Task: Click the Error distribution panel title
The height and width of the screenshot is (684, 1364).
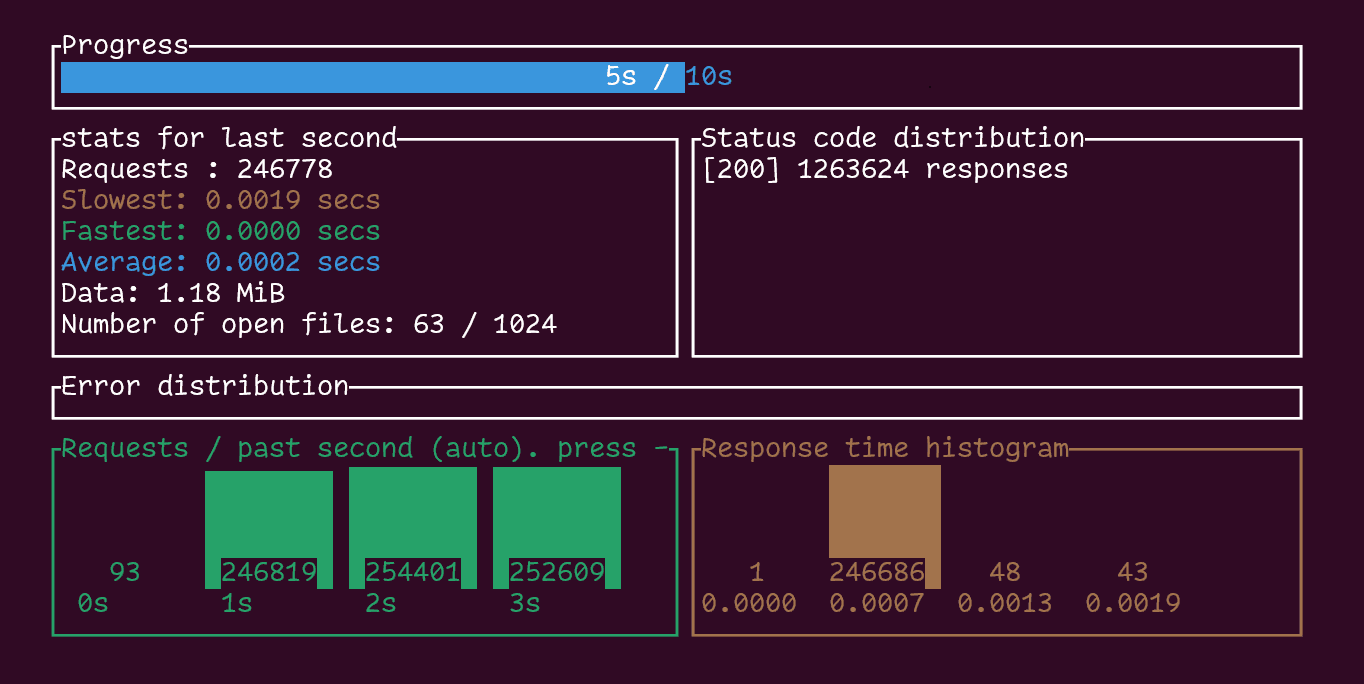Action: pyautogui.click(x=205, y=386)
